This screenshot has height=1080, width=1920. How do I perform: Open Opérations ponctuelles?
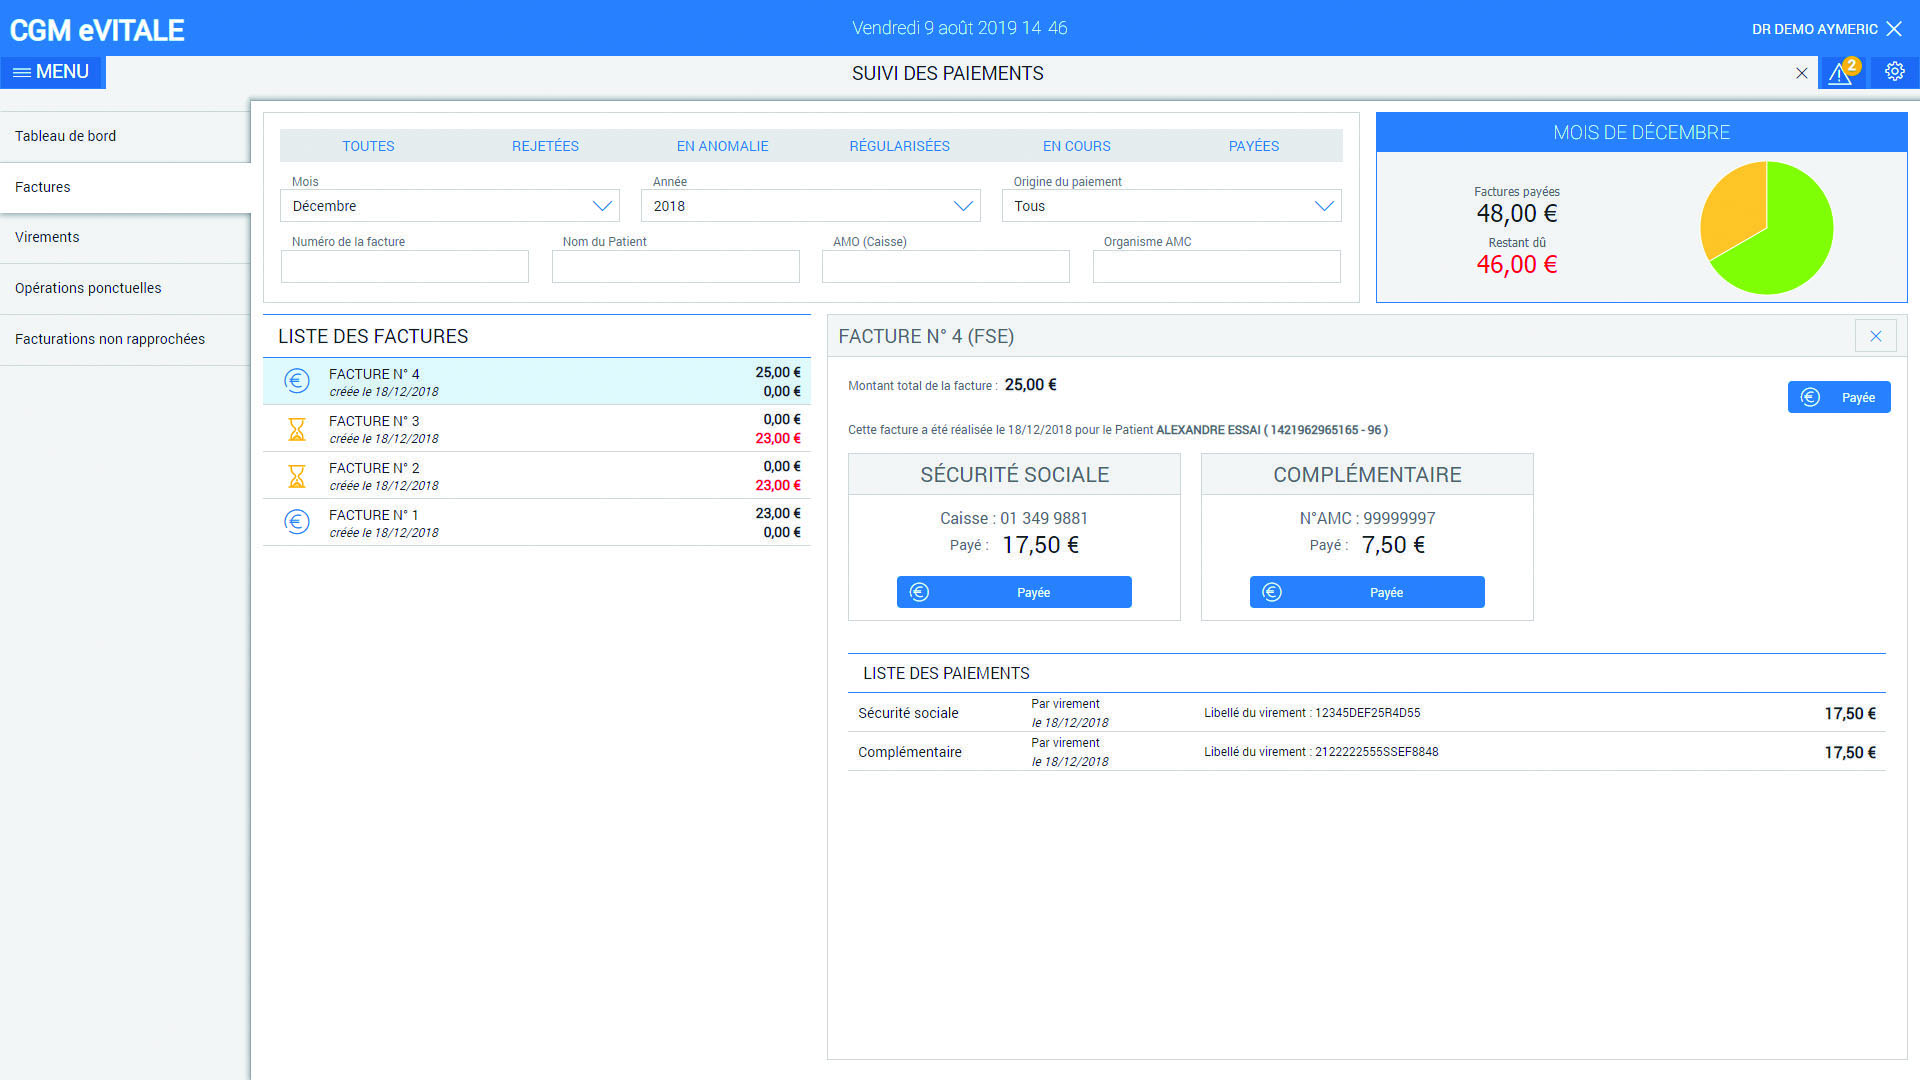(x=125, y=288)
